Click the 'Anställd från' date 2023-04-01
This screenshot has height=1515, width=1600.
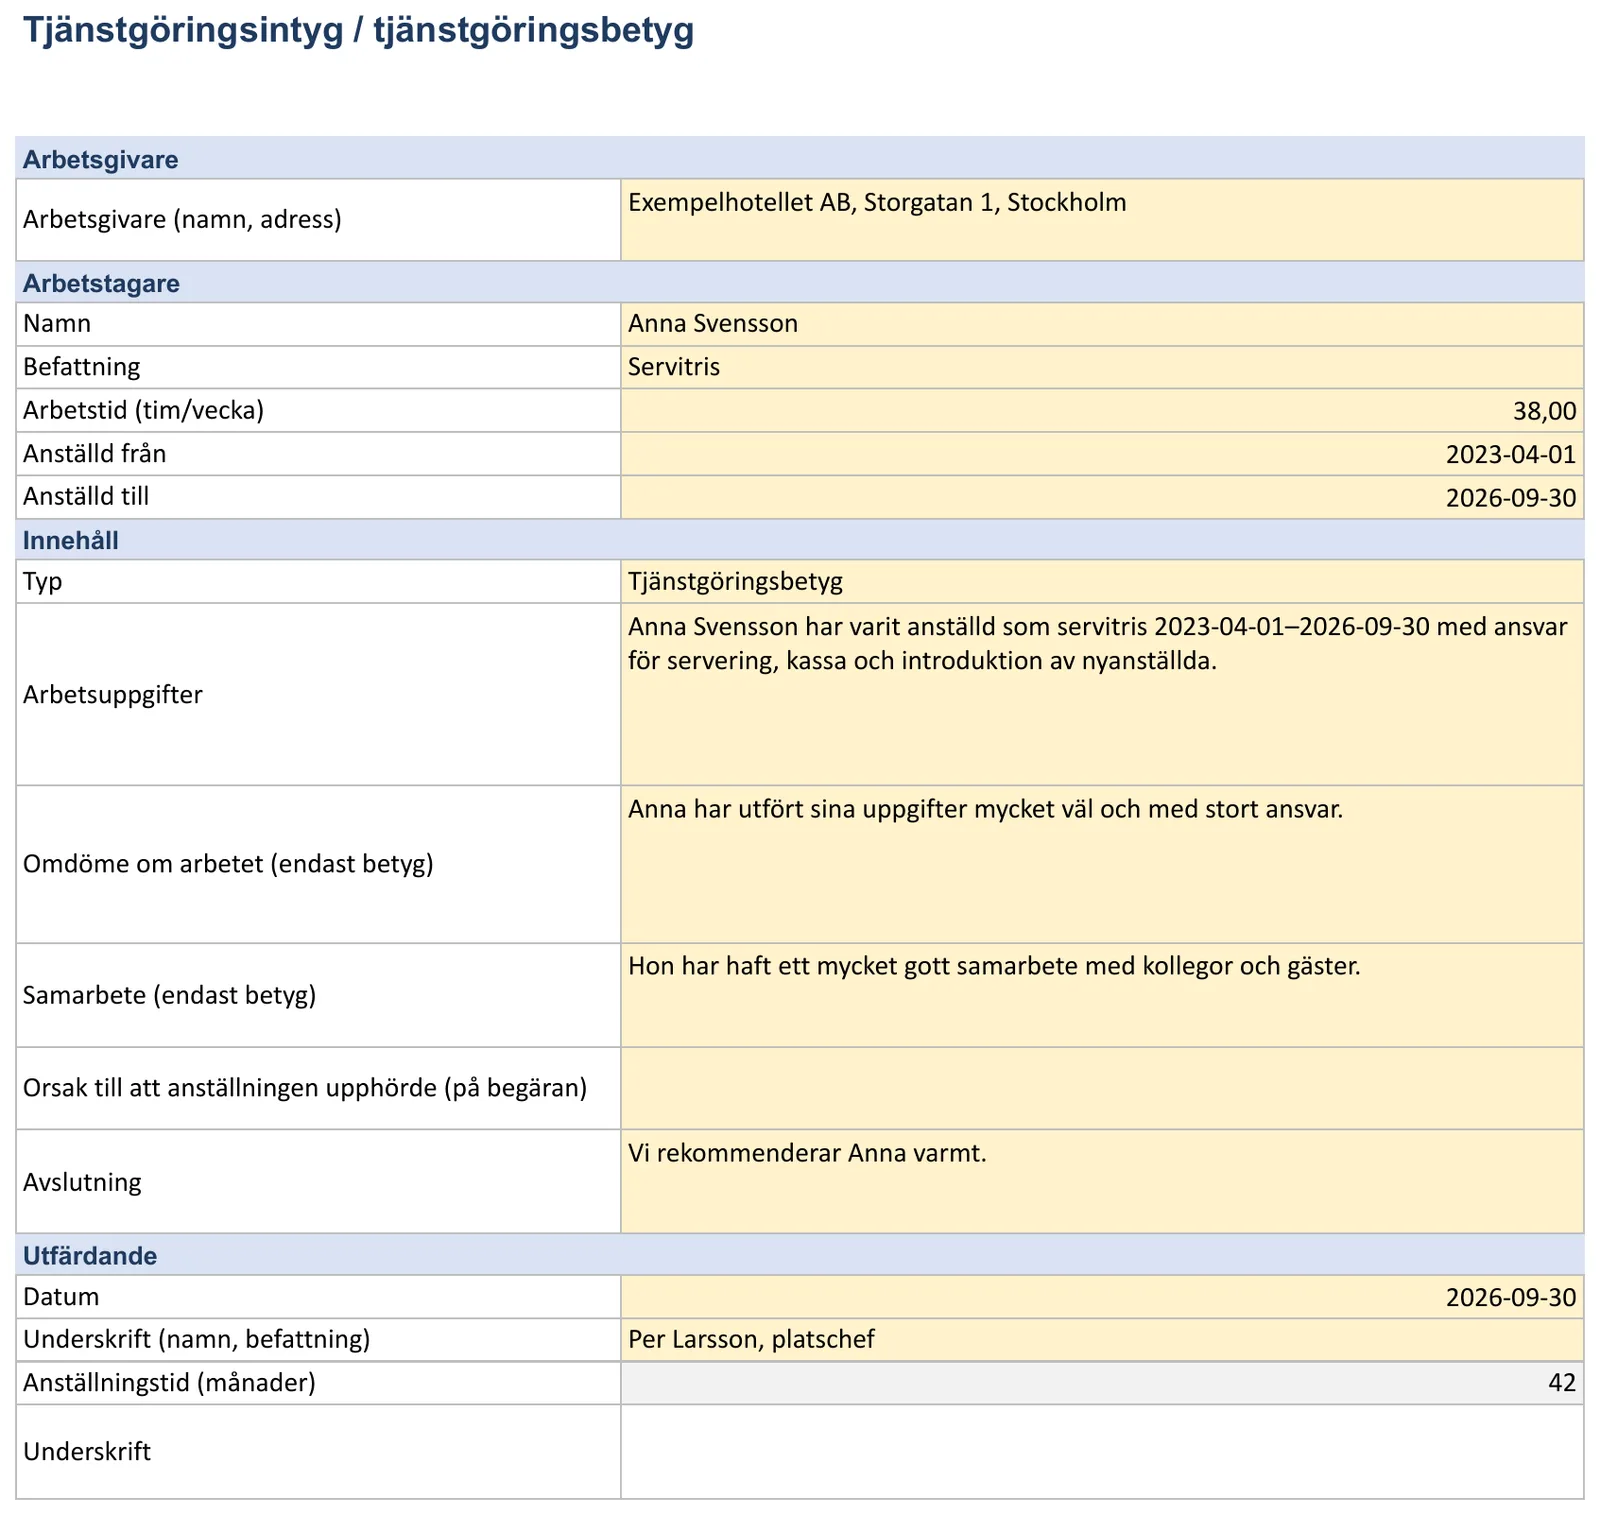pyautogui.click(x=1102, y=454)
